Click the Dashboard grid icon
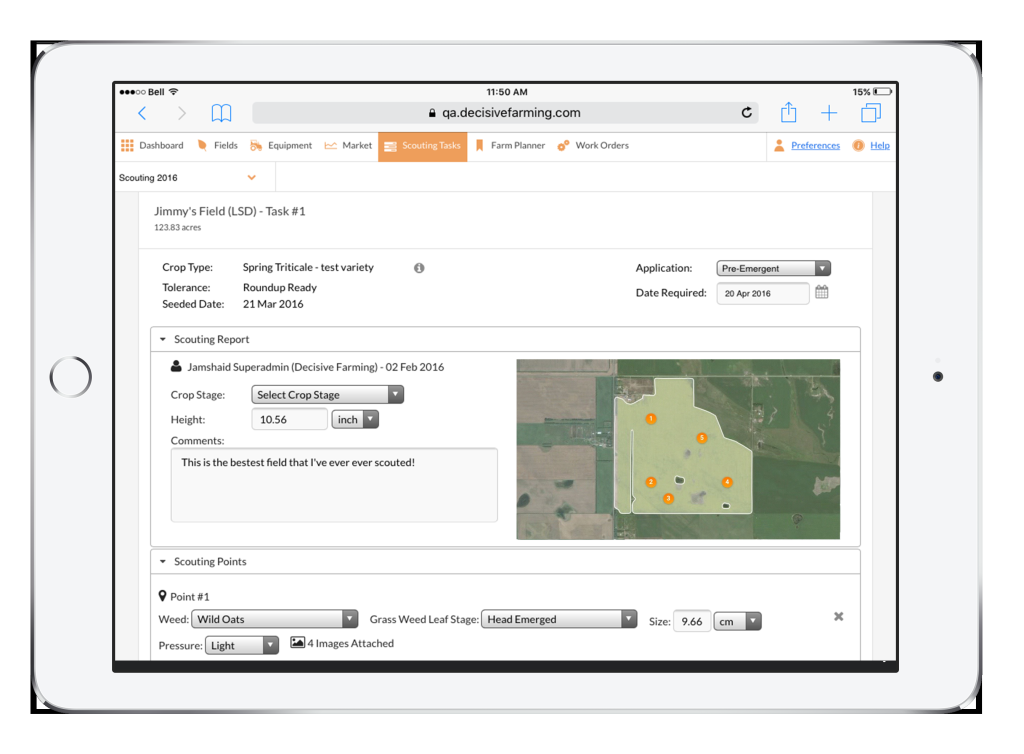Image resolution: width=1024 pixels, height=754 pixels. (x=127, y=146)
